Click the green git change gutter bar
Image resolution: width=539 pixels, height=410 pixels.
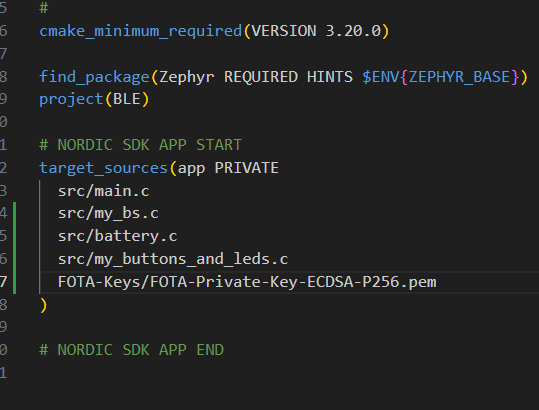coord(14,248)
